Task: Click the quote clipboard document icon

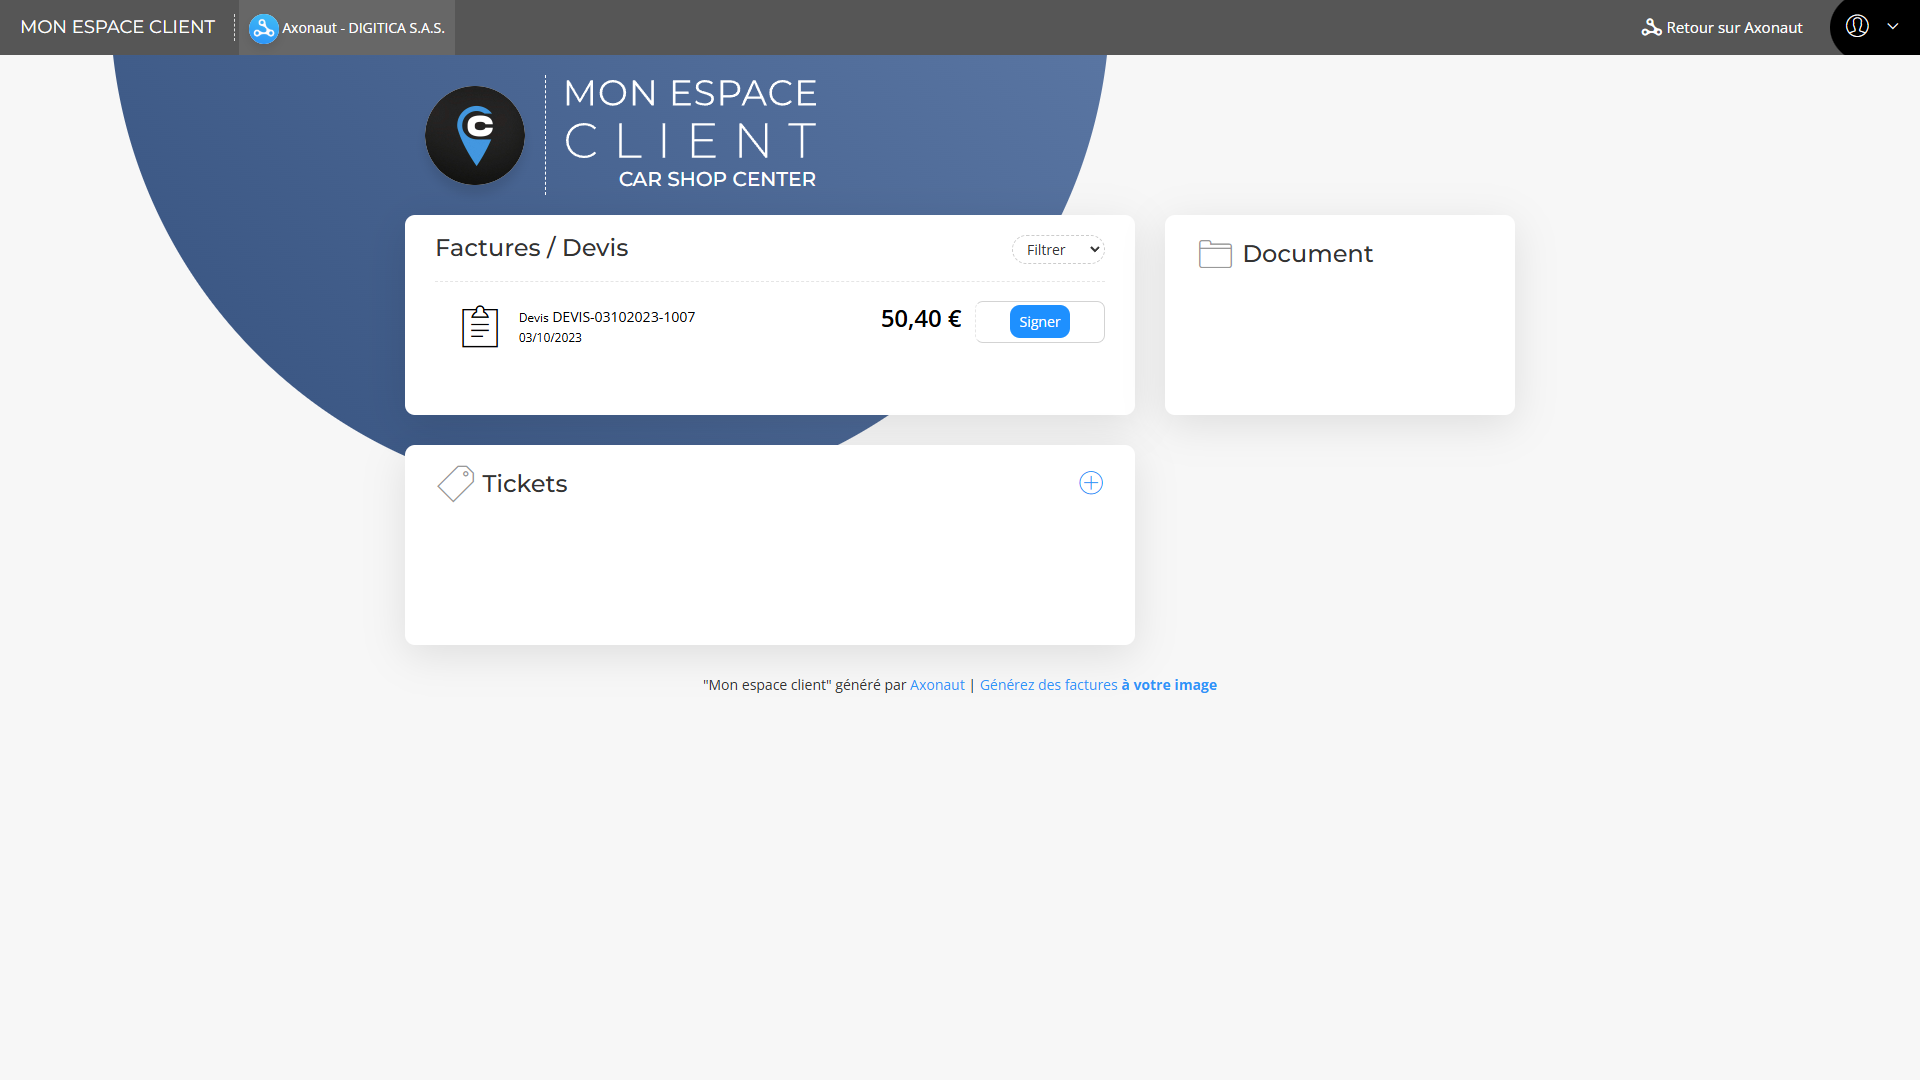Action: (x=480, y=326)
